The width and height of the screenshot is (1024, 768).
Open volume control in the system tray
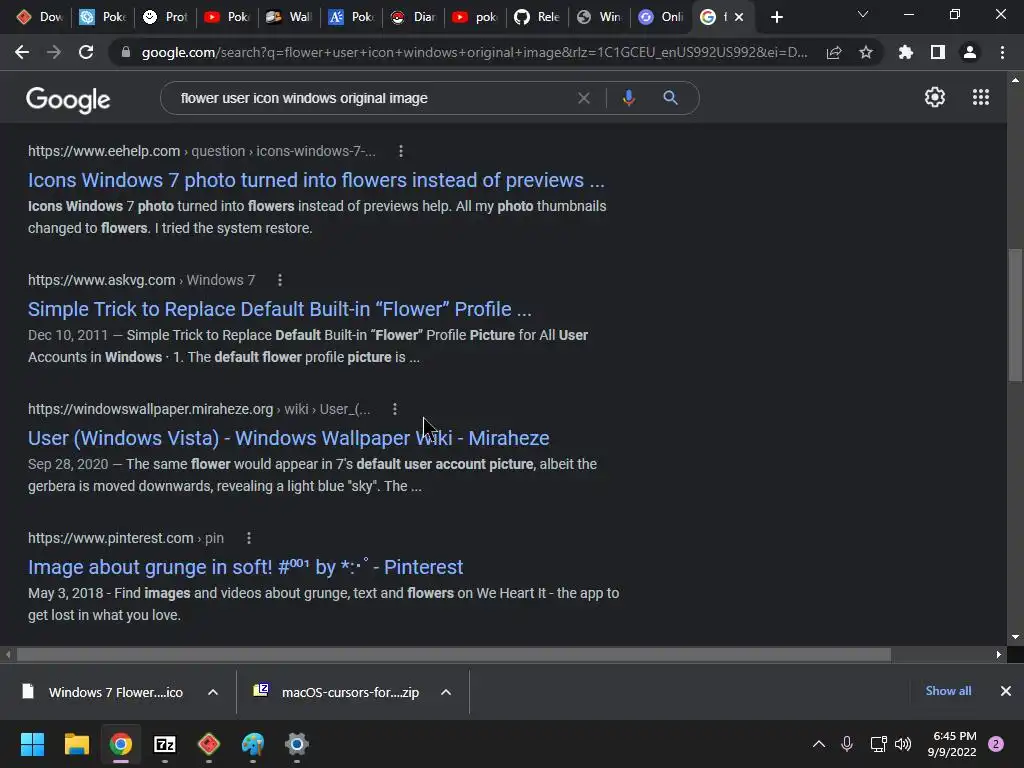[x=903, y=744]
